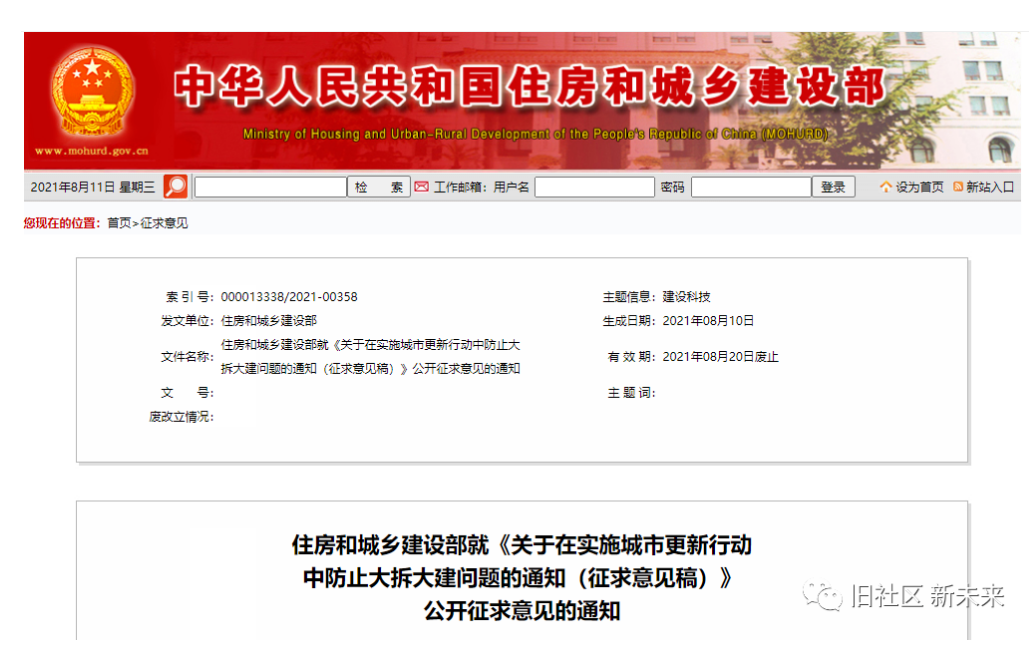This screenshot has width=1029, height=671.
Task: Open the 新站入口 link
Action: (989, 187)
